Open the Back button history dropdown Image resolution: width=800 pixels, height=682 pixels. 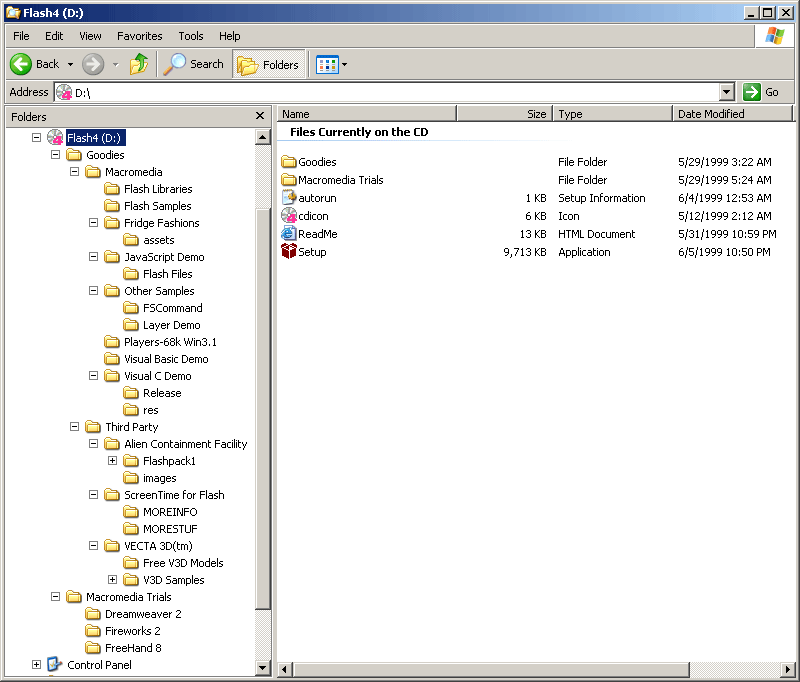pyautogui.click(x=70, y=64)
